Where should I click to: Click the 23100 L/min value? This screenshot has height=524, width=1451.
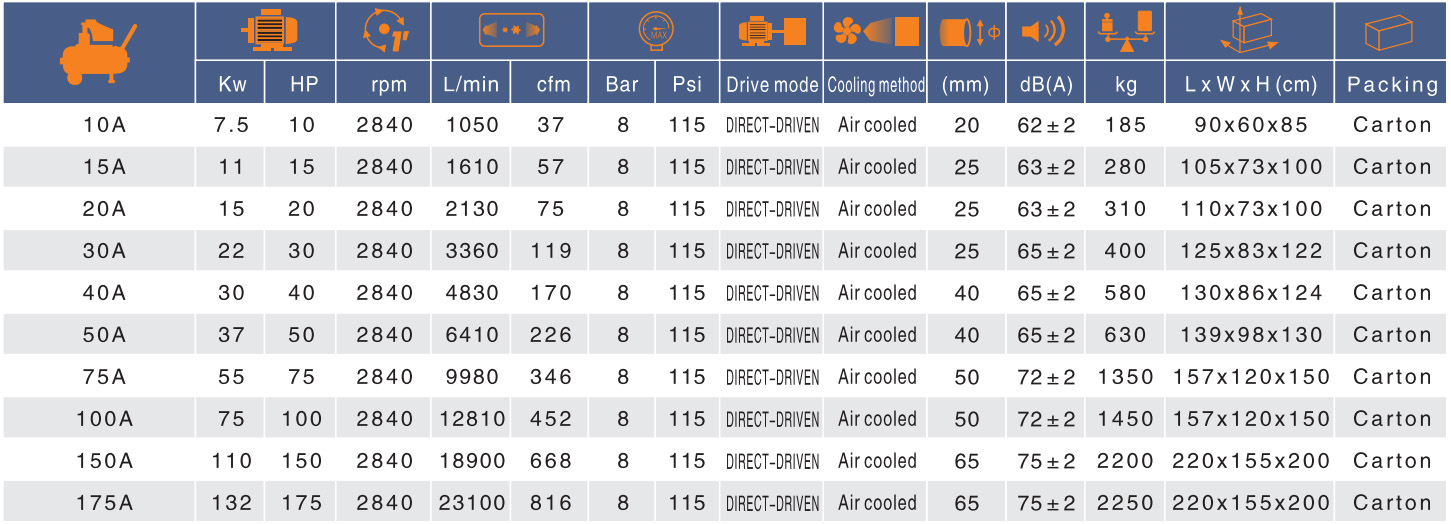pyautogui.click(x=470, y=503)
